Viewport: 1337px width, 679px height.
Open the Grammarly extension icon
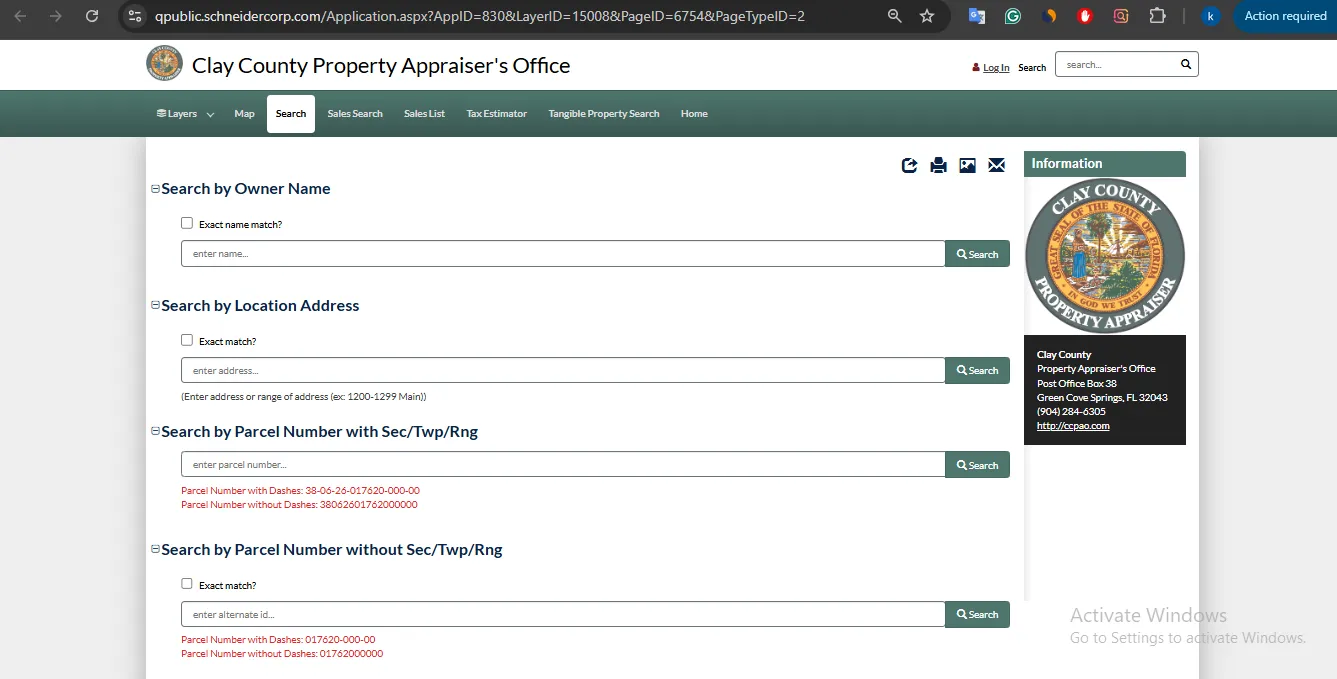pyautogui.click(x=1013, y=16)
